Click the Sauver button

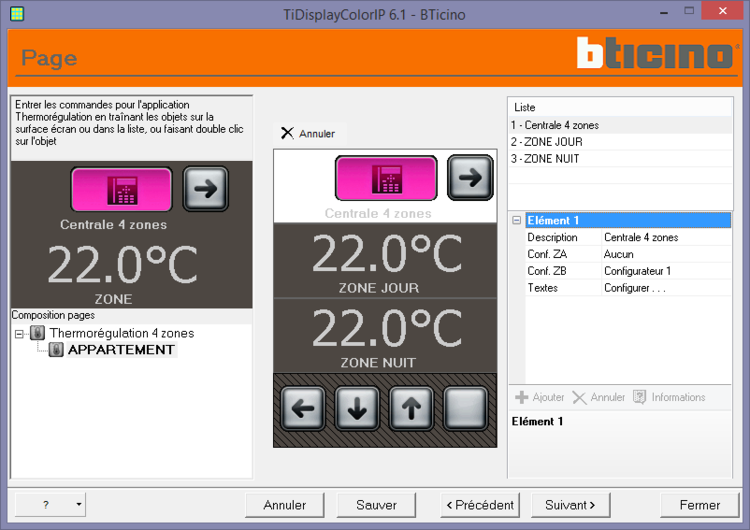(x=376, y=505)
